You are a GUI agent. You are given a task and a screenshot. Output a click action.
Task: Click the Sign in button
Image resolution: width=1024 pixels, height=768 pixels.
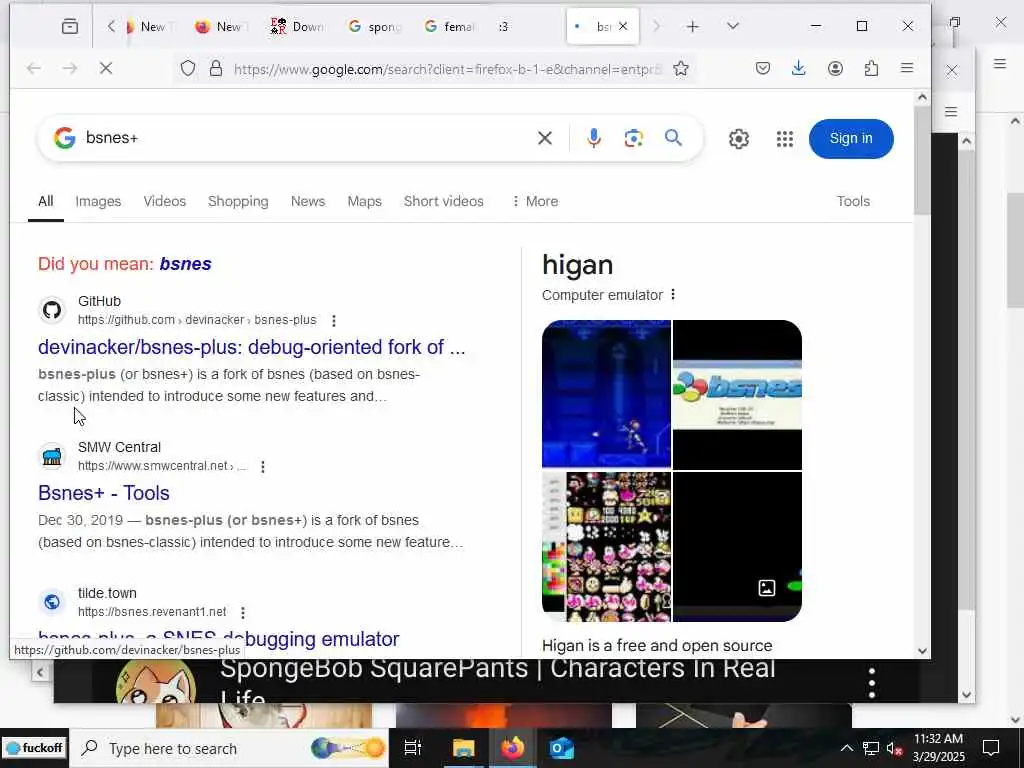(x=851, y=138)
